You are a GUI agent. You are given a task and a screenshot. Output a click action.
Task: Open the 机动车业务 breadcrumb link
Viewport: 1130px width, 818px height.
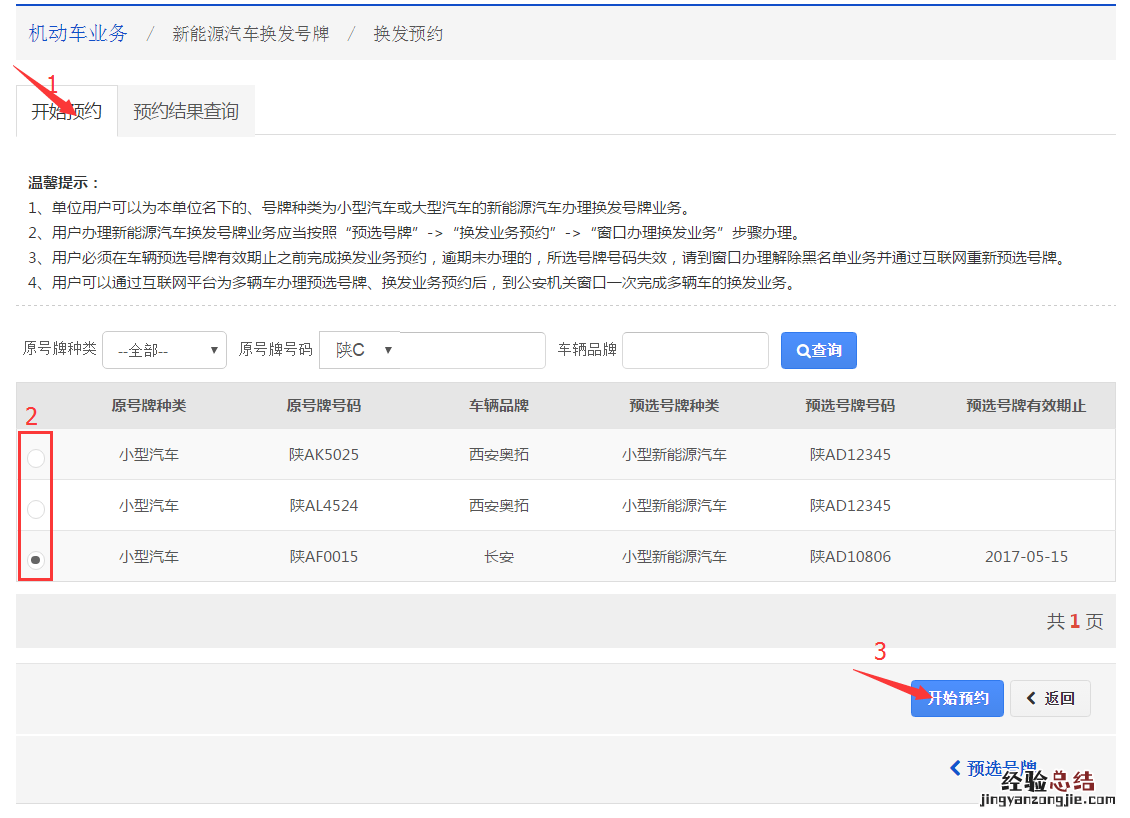pyautogui.click(x=78, y=33)
